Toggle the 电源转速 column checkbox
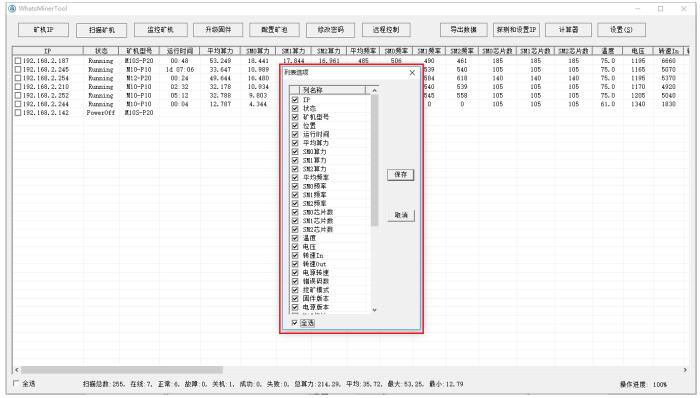 295,272
